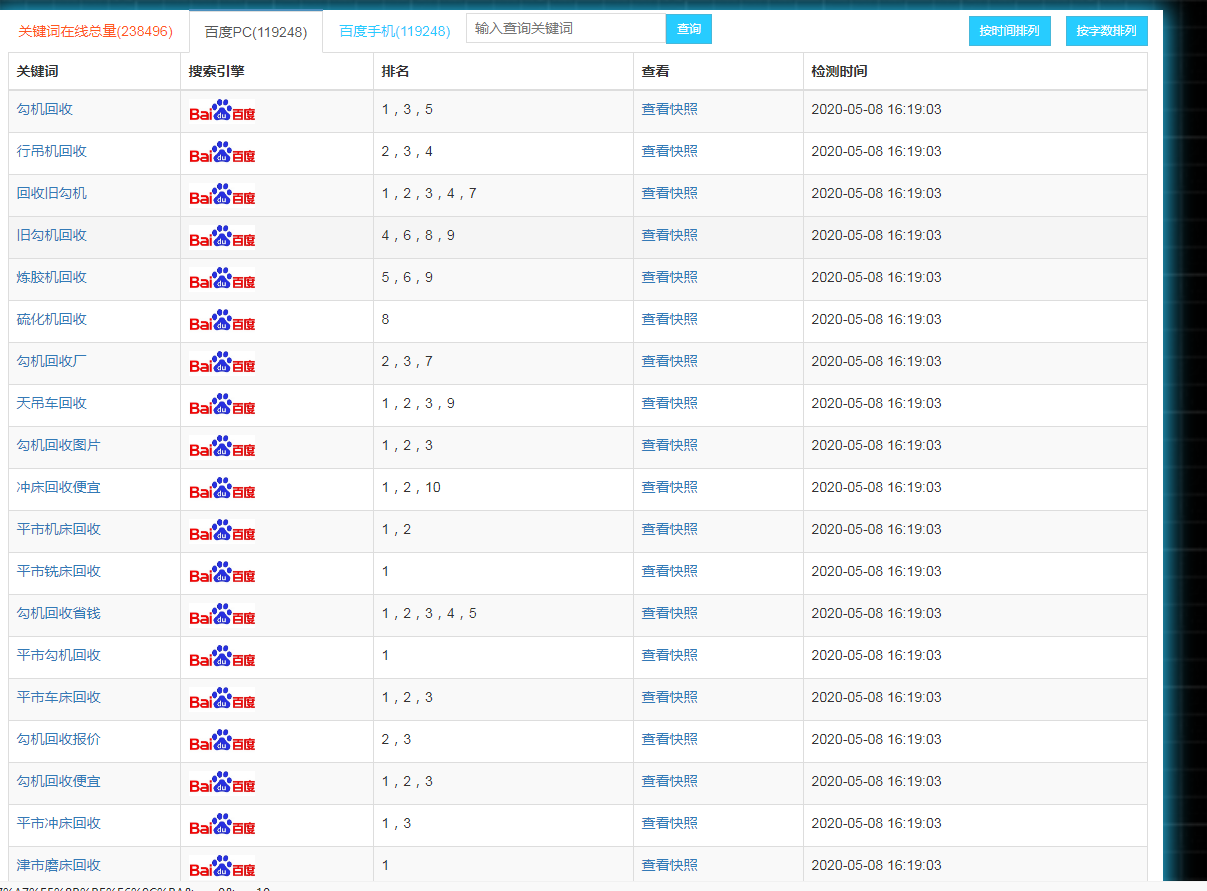Open the 关键词在线总量 tab
Screen dimensions: 1207x891
pos(95,31)
